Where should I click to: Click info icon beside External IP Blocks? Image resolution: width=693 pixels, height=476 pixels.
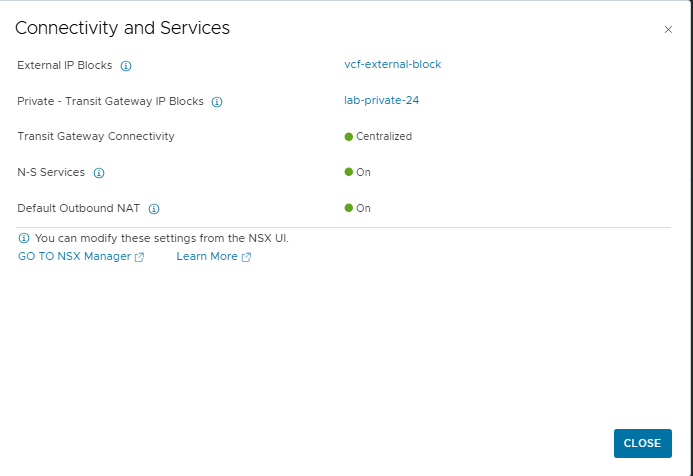[x=126, y=66]
